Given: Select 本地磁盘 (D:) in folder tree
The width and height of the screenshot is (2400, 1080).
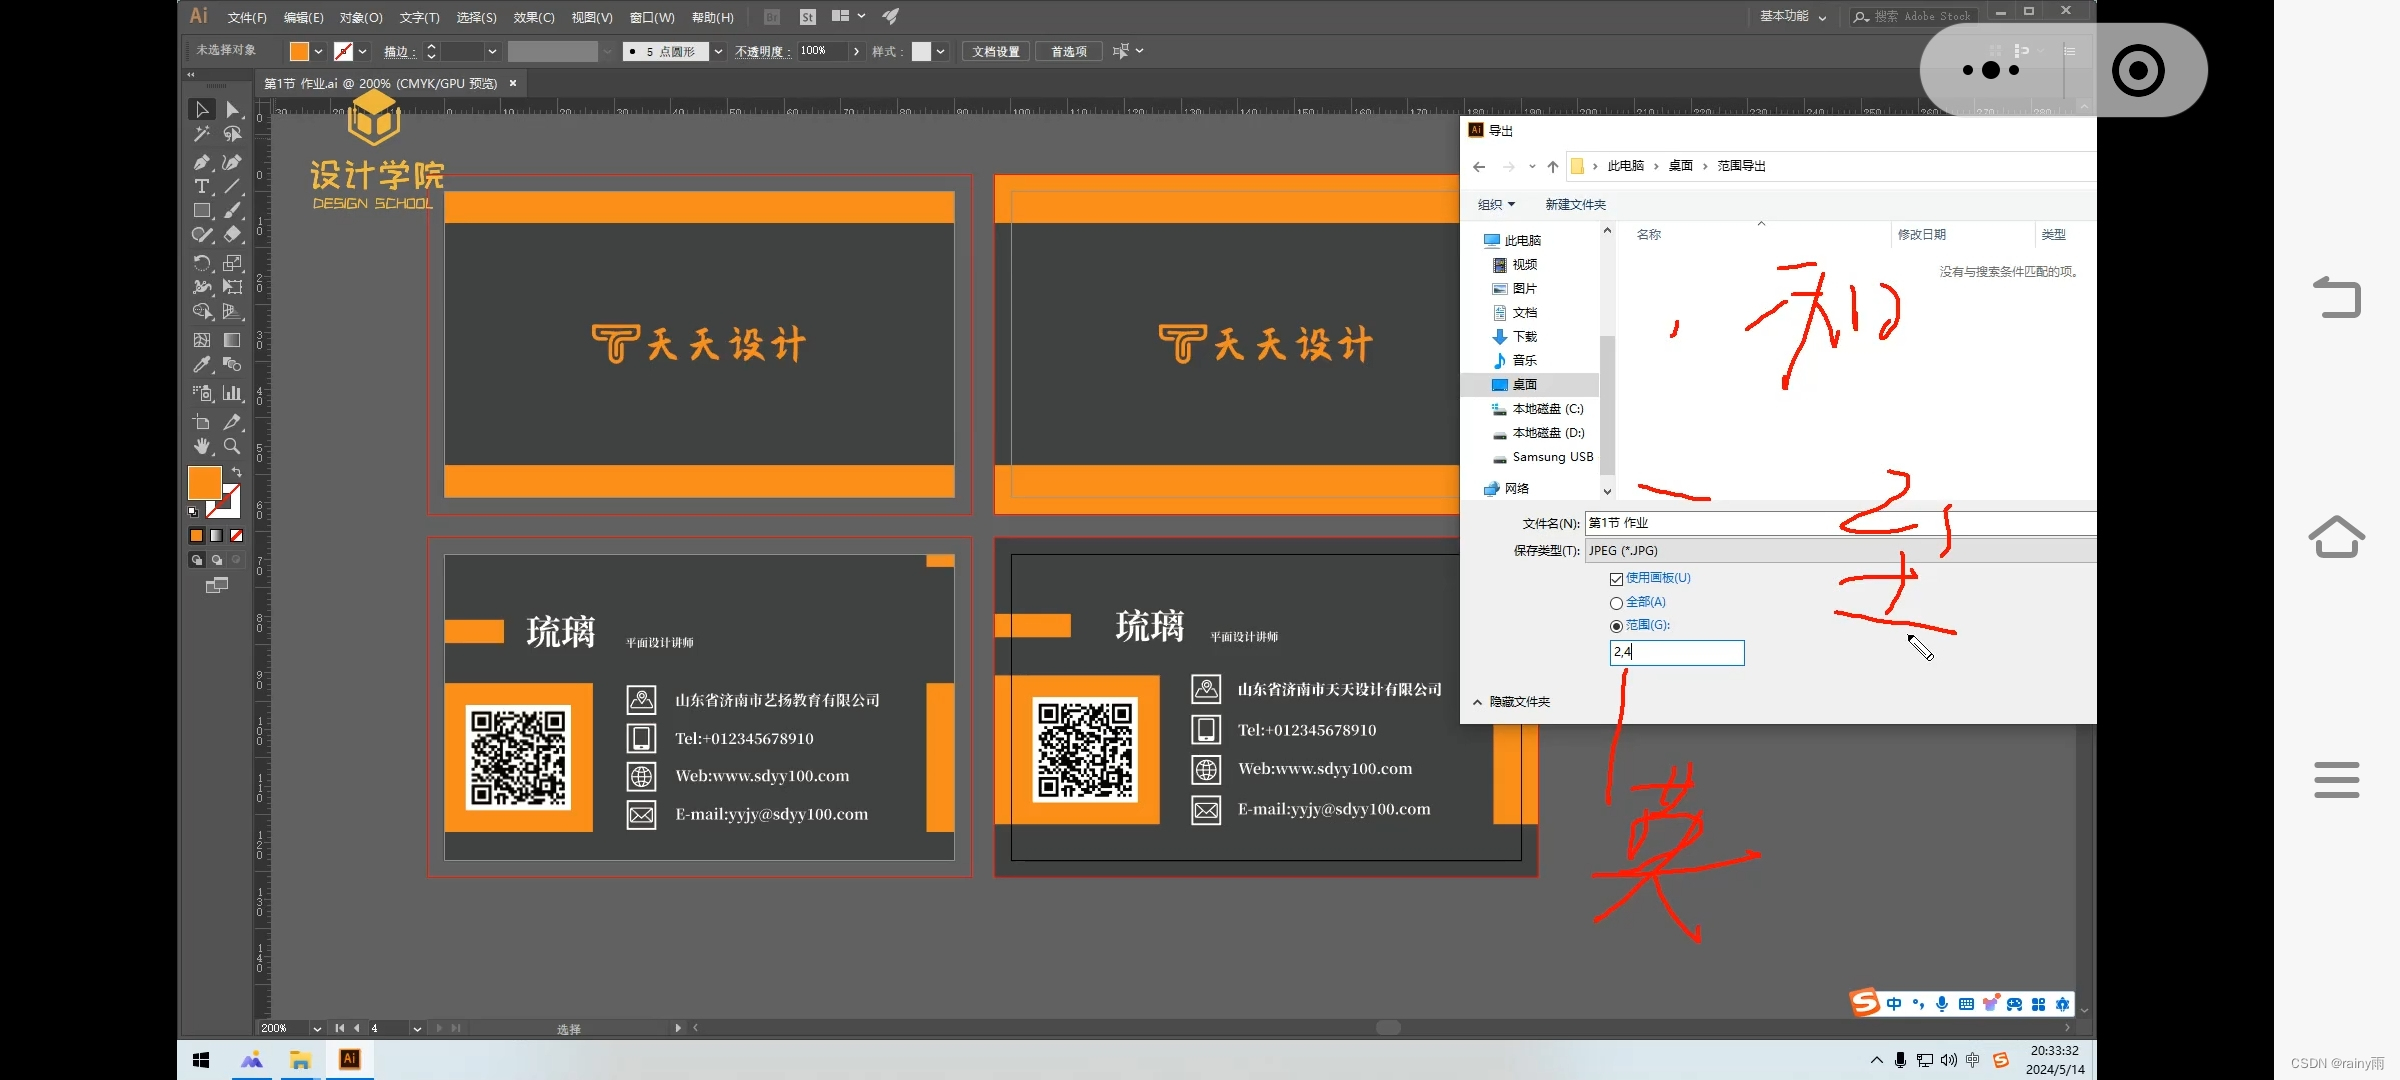Looking at the screenshot, I should click(x=1538, y=433).
